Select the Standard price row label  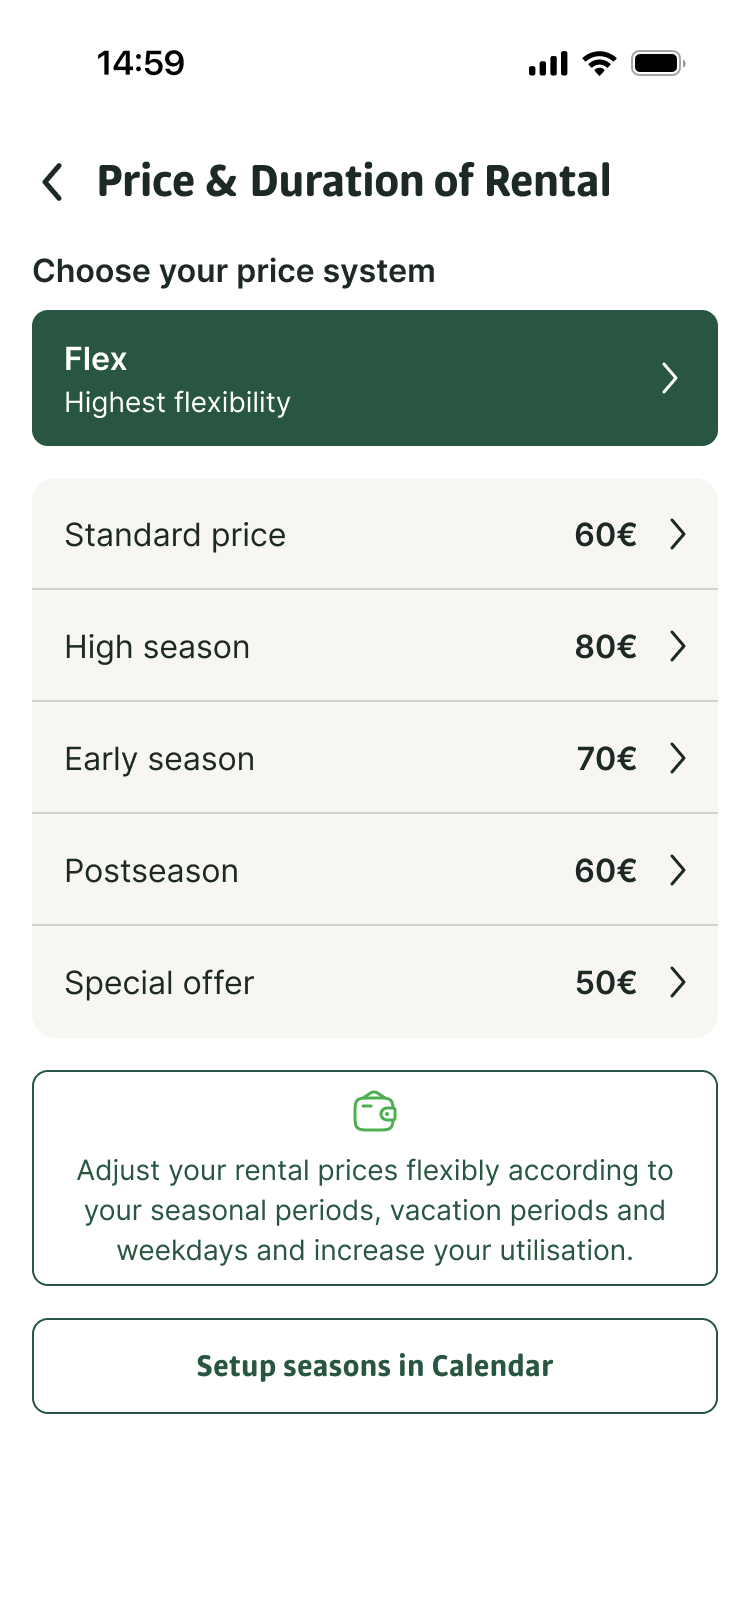click(175, 535)
